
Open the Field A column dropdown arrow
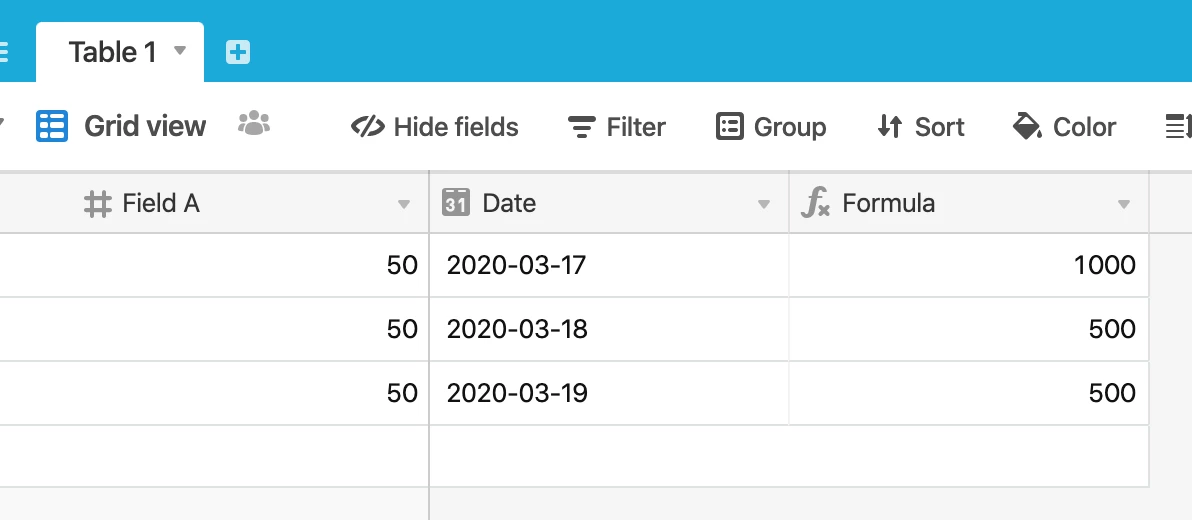point(404,204)
